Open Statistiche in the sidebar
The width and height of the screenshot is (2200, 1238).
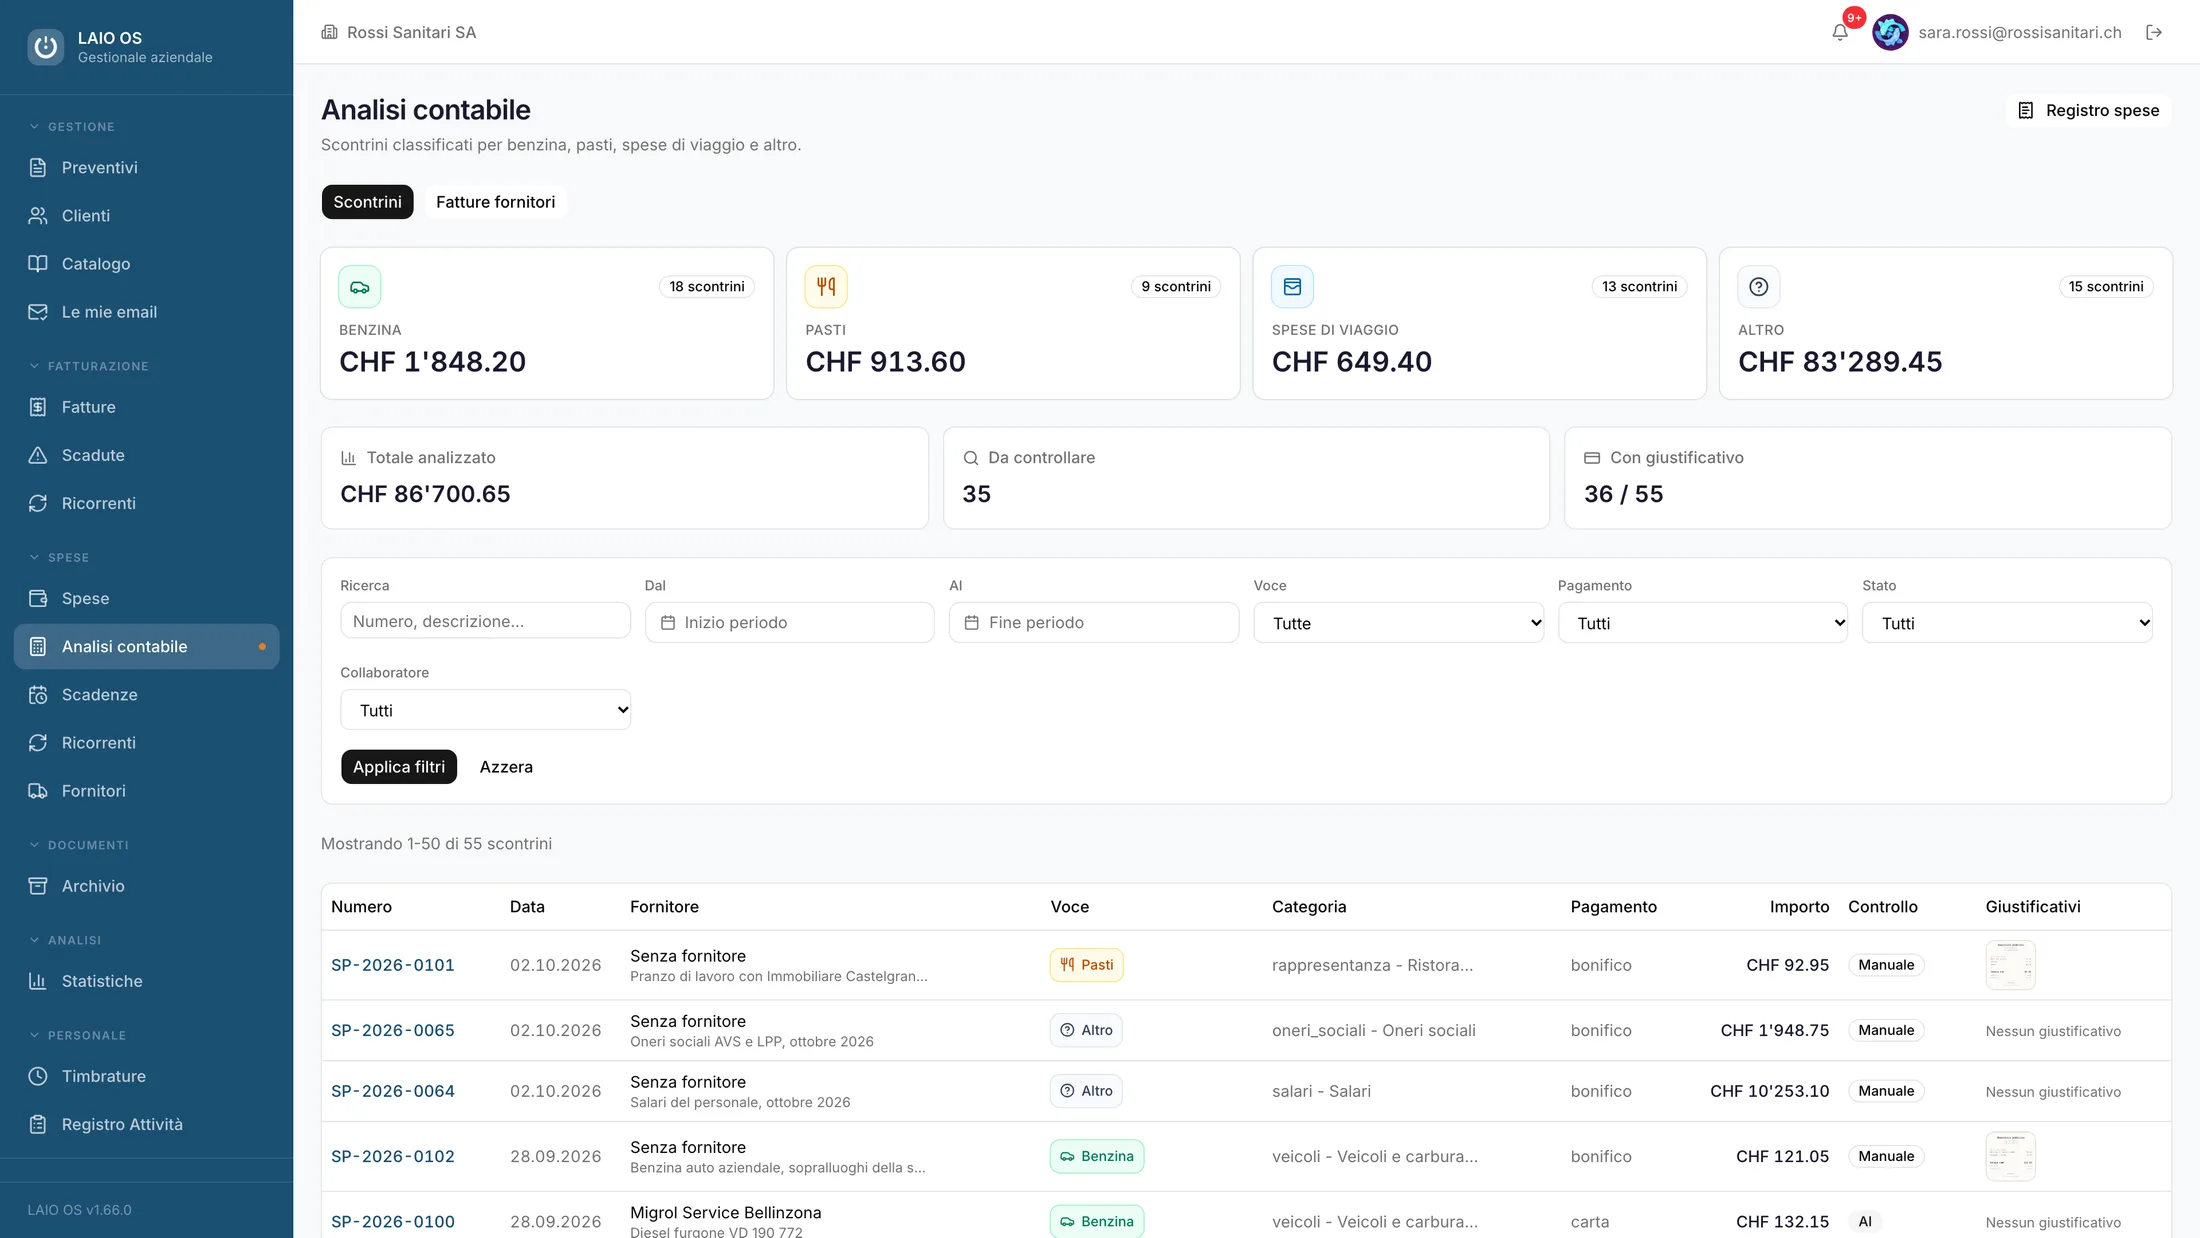tap(146, 981)
